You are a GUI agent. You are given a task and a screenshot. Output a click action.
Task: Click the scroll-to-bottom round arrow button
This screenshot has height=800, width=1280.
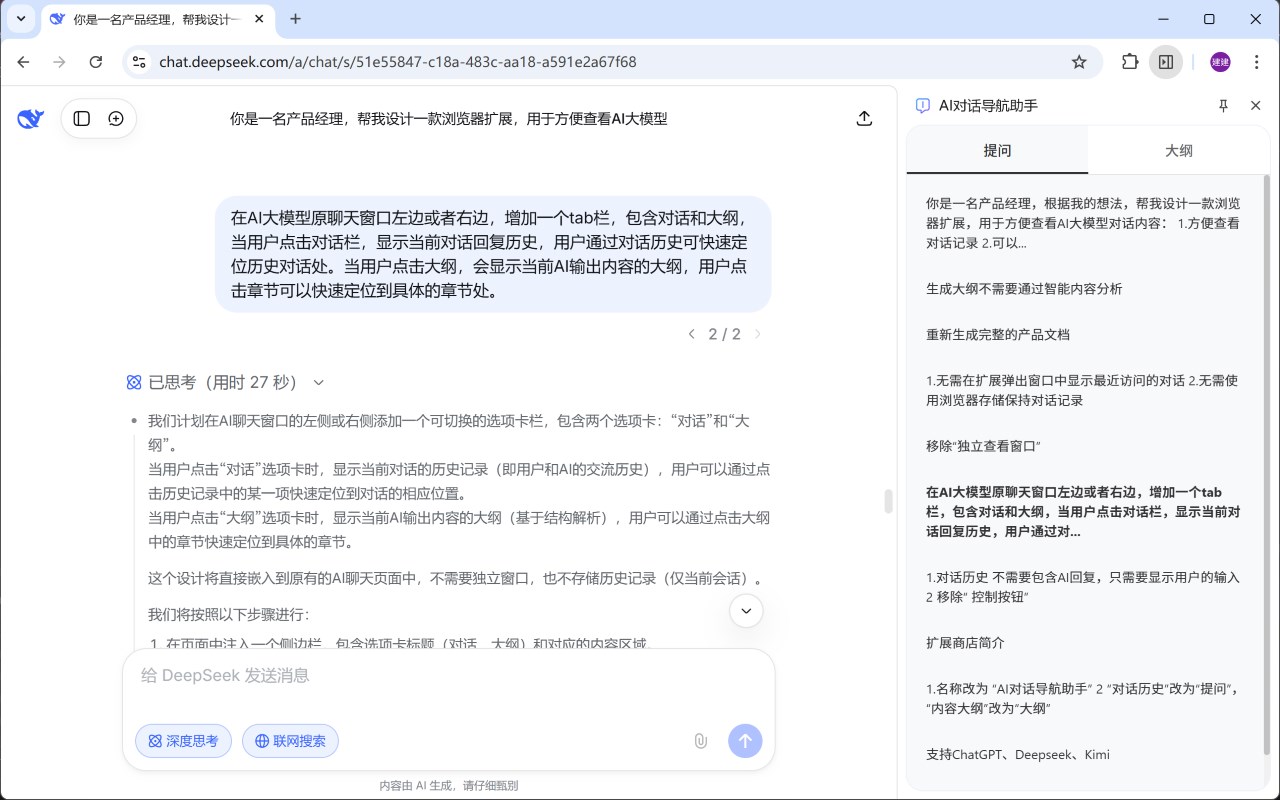pyautogui.click(x=746, y=611)
